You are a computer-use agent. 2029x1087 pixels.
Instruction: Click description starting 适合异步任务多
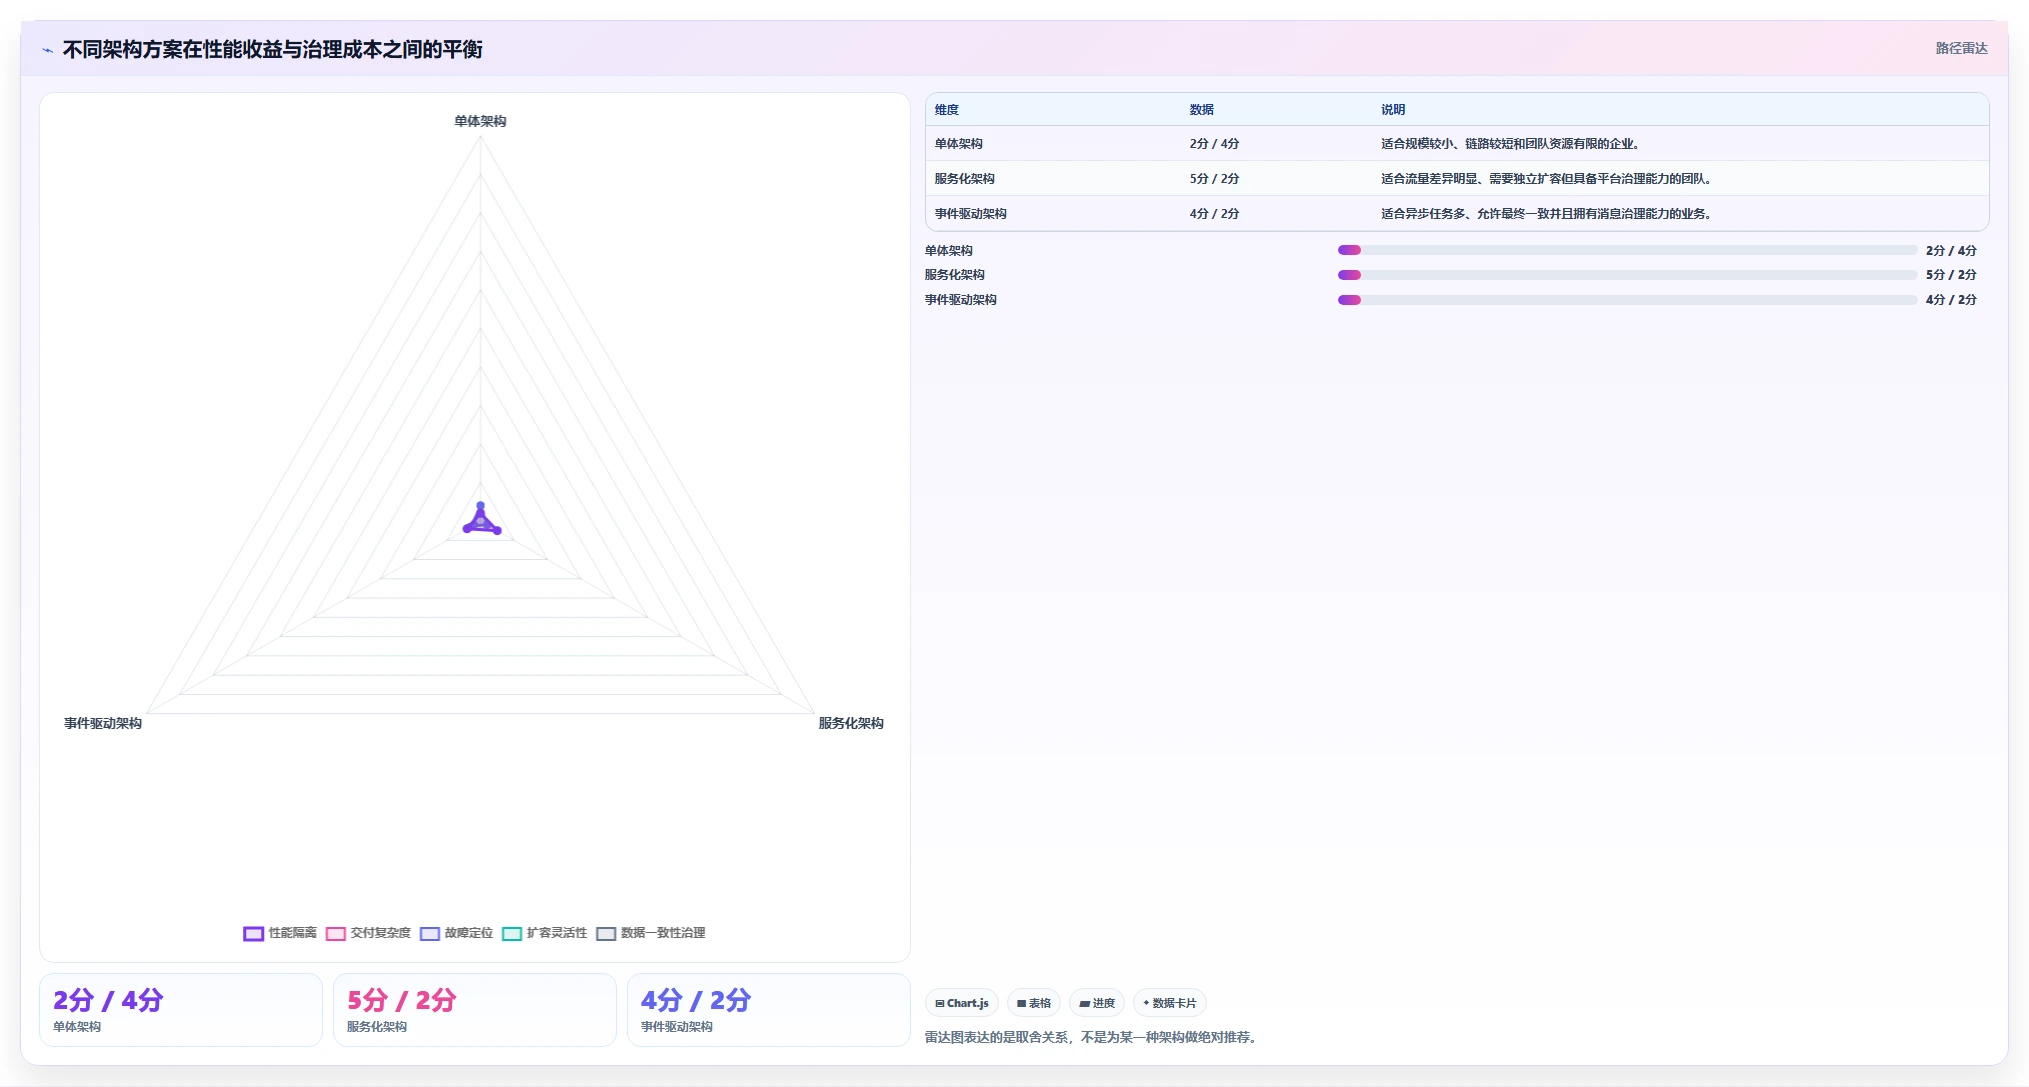pyautogui.click(x=1547, y=214)
